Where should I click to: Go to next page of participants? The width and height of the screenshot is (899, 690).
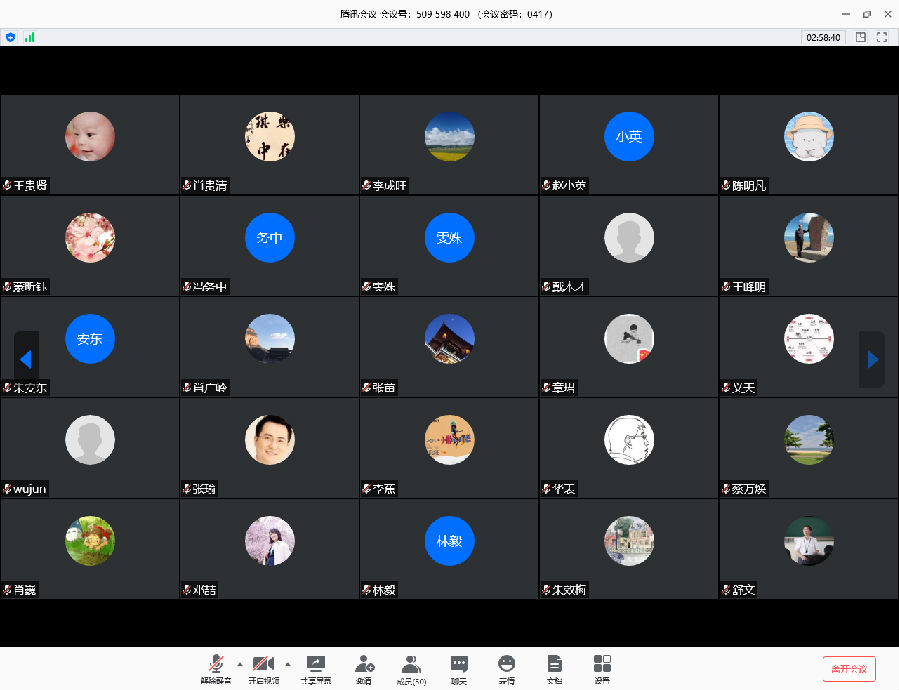point(872,359)
